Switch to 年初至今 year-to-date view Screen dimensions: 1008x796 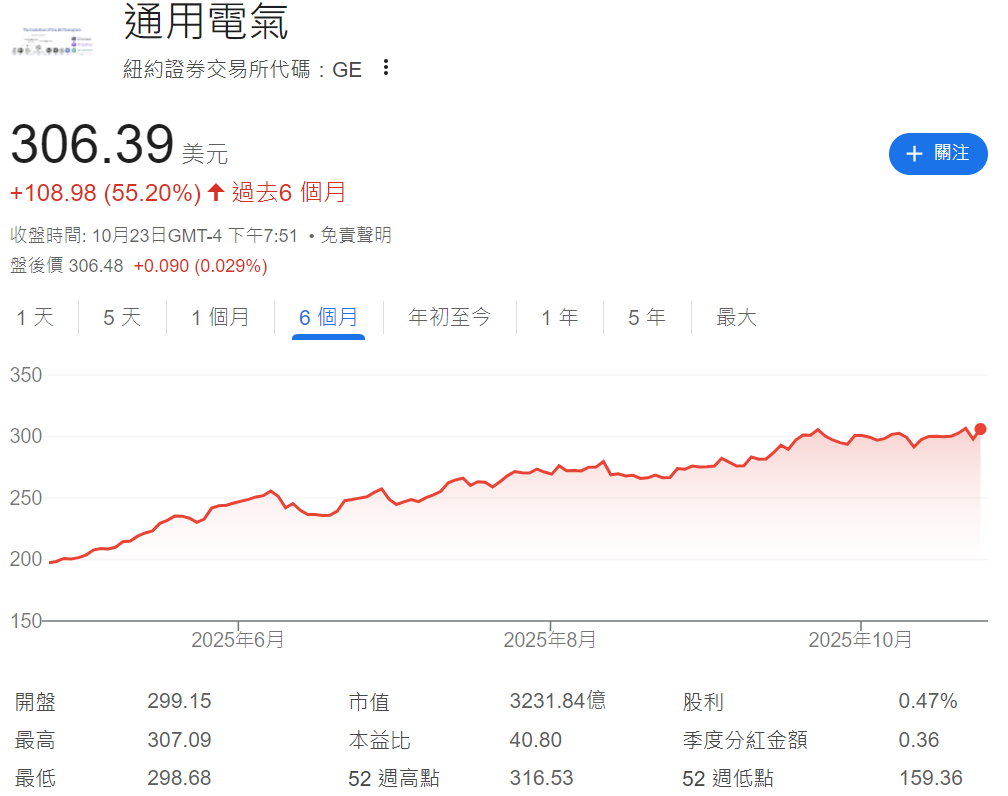click(450, 318)
